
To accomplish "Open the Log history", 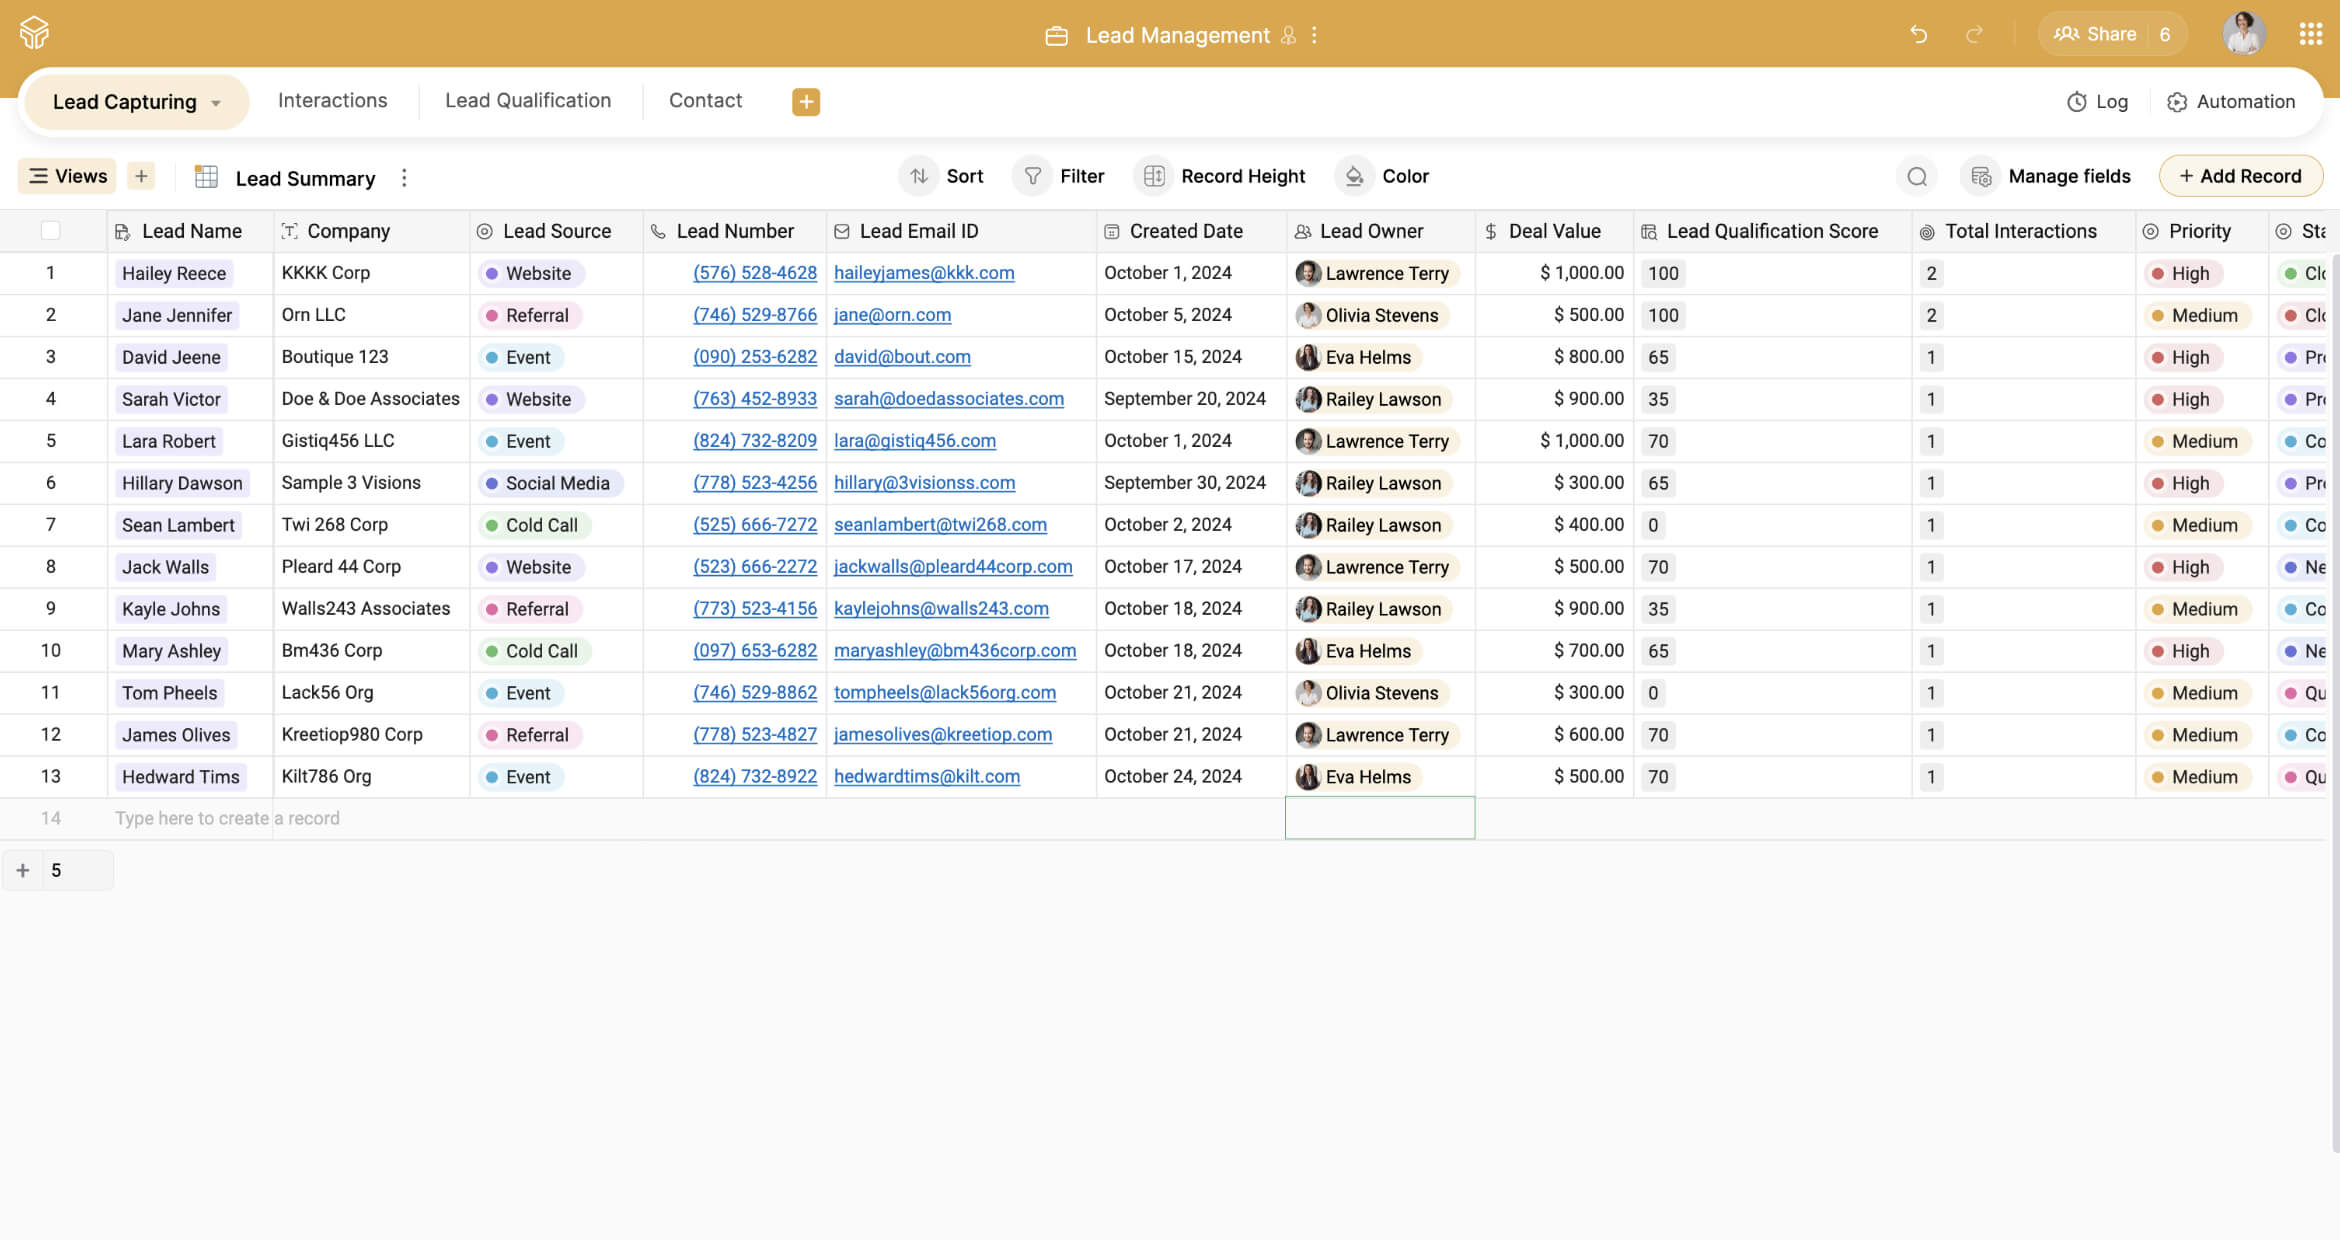I will 2097,102.
